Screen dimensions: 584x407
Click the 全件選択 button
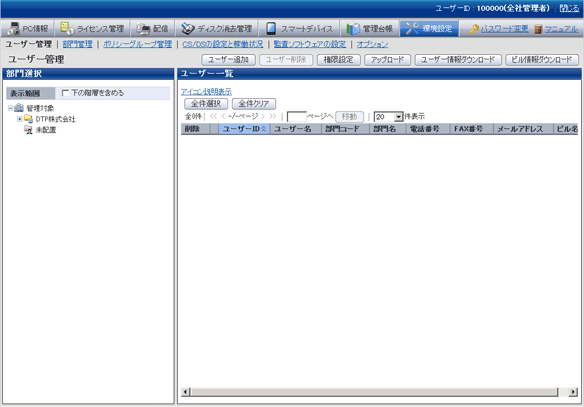coord(206,104)
